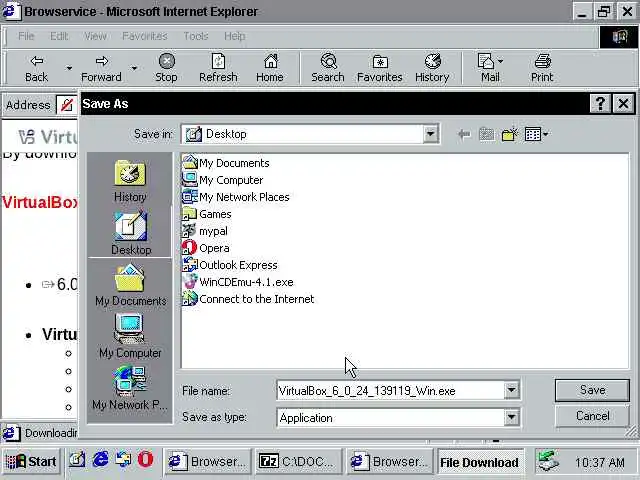Click the Forward toolbar button
This screenshot has height=480, width=640.
click(101, 68)
